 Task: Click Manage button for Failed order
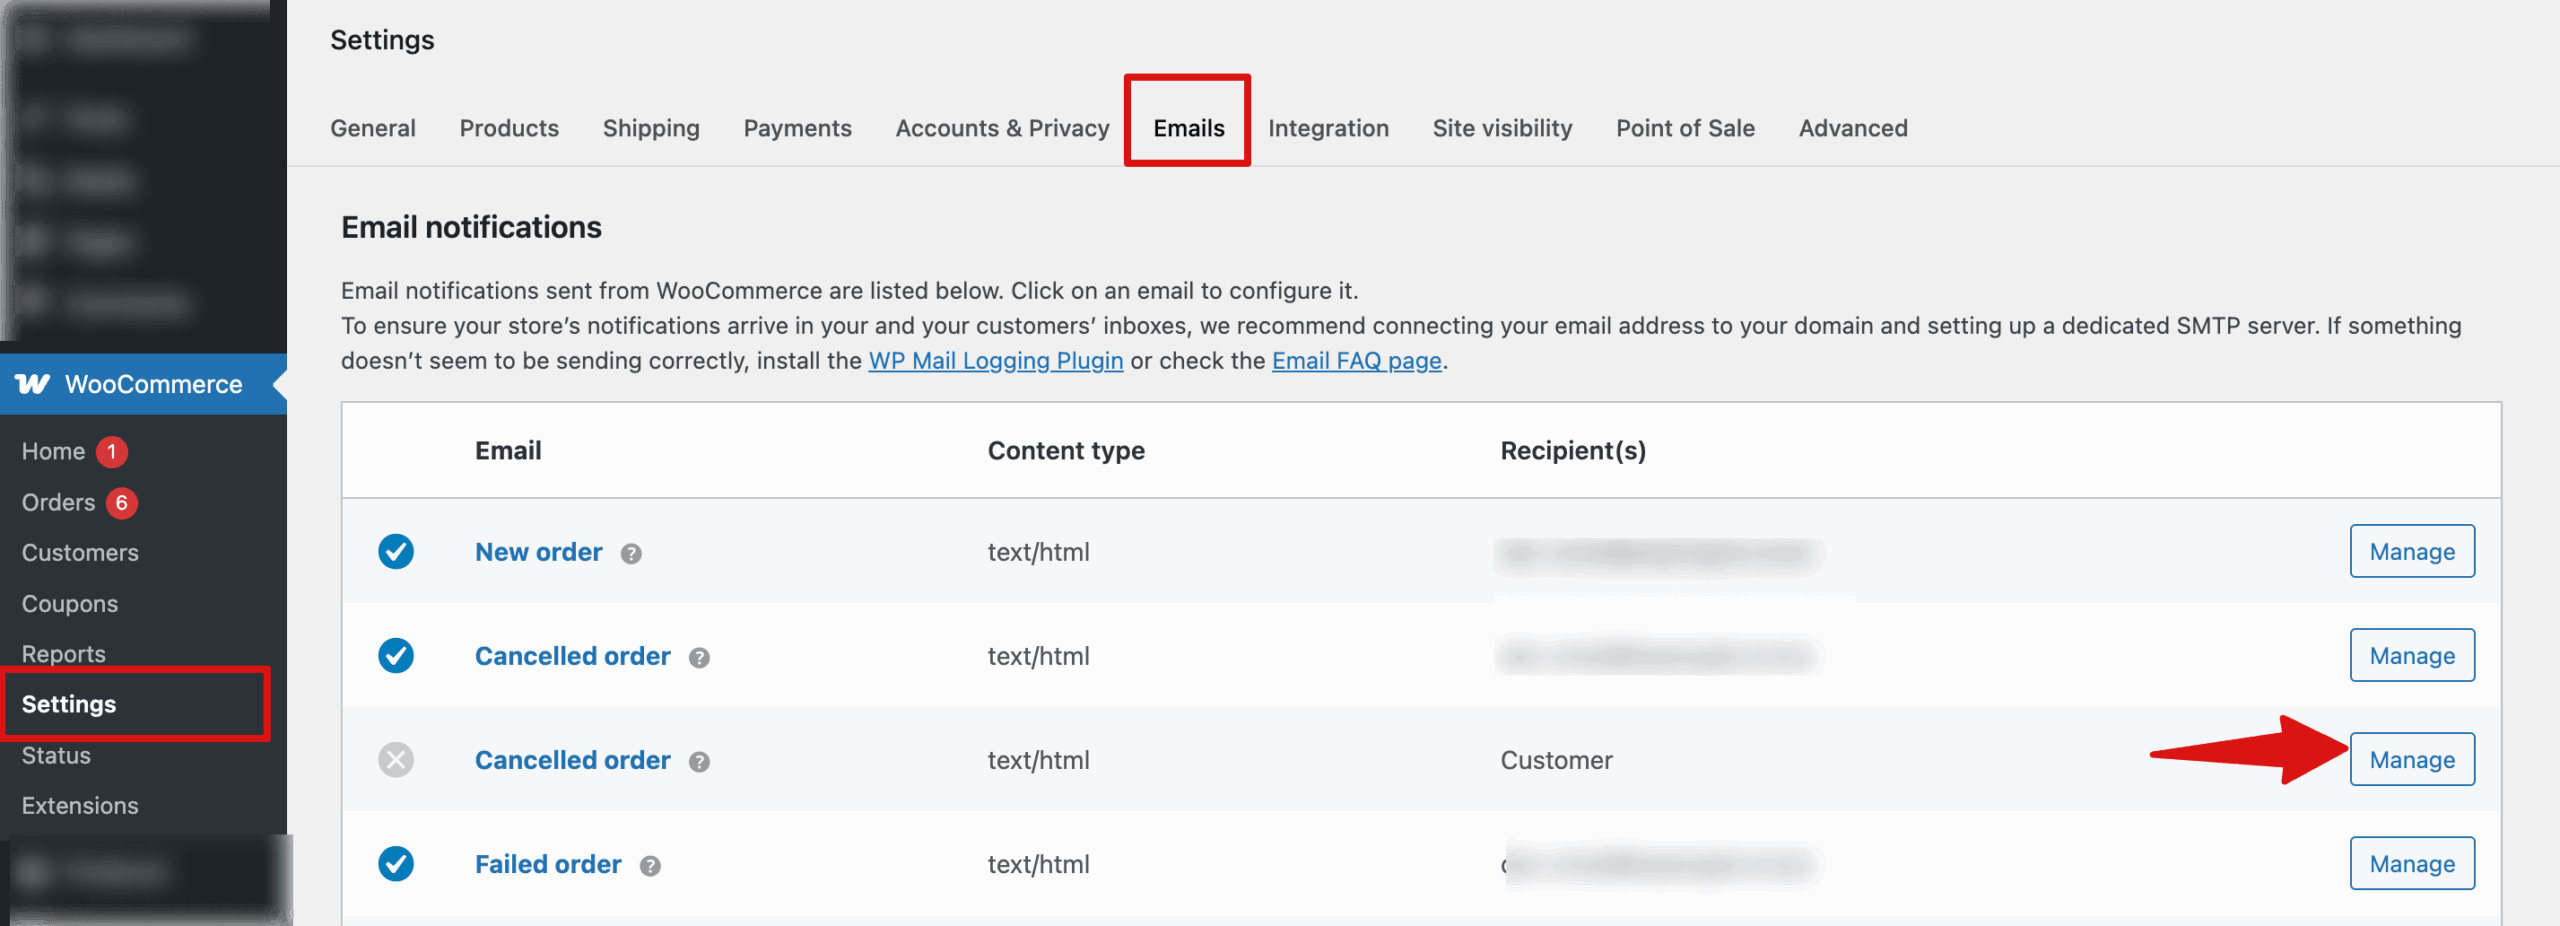point(2412,863)
